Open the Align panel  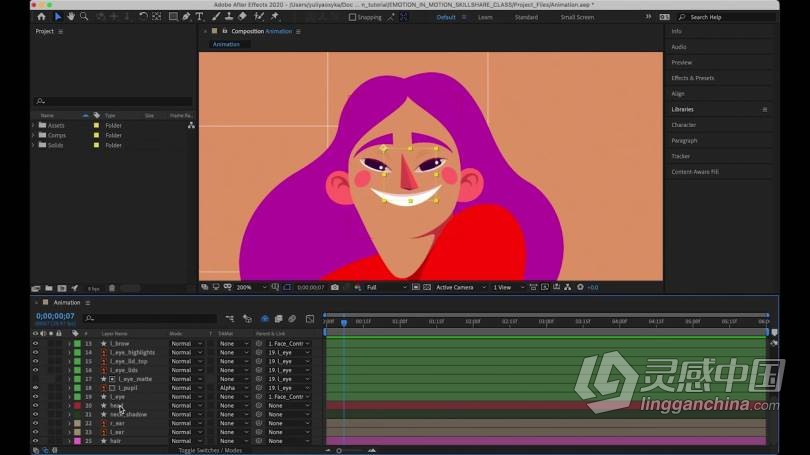coord(678,94)
